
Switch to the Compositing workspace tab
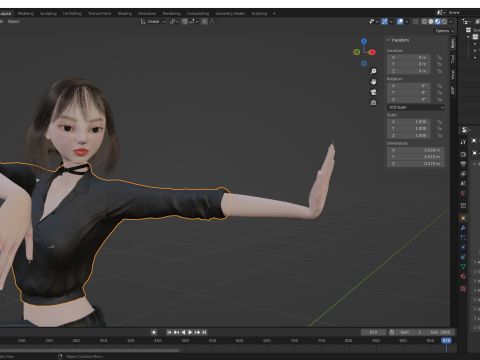point(198,14)
